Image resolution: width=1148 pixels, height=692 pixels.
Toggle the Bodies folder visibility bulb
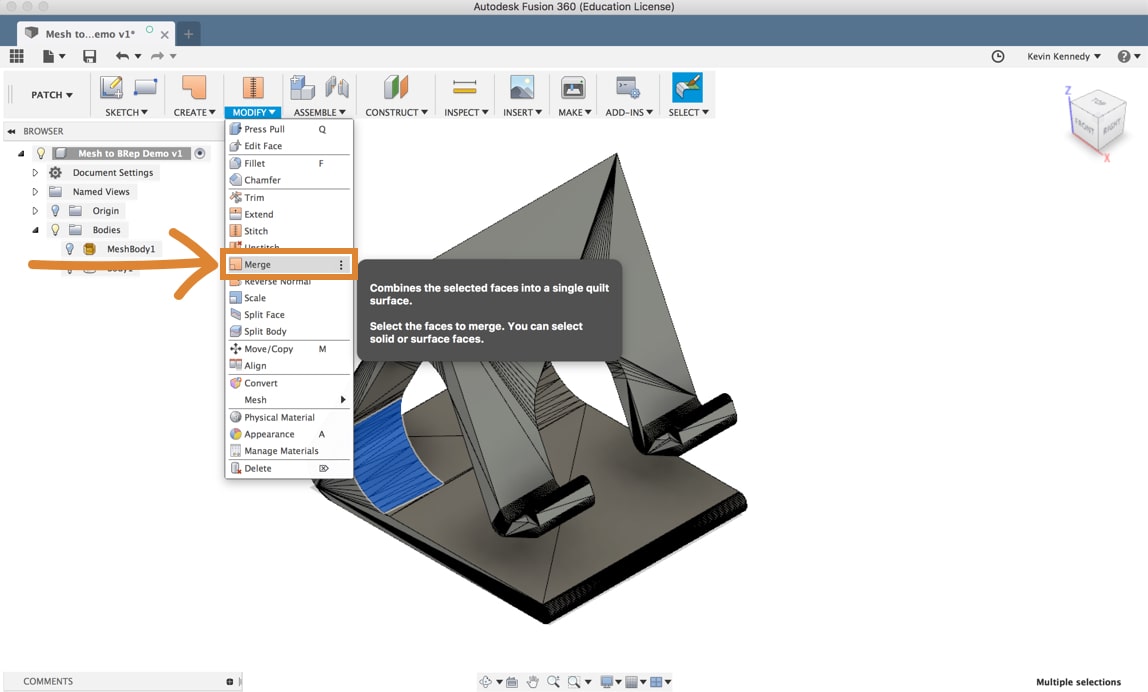(55, 229)
